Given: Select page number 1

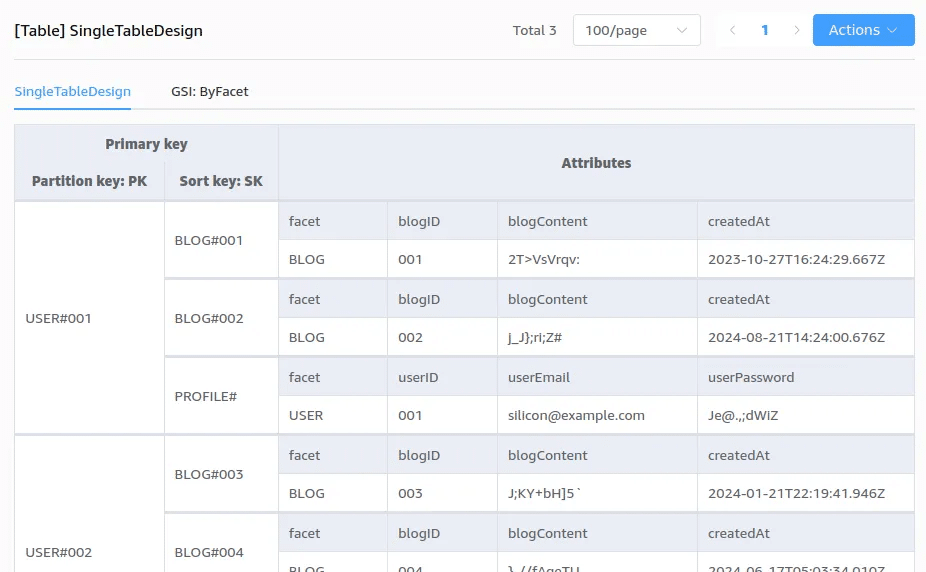Looking at the screenshot, I should (765, 30).
